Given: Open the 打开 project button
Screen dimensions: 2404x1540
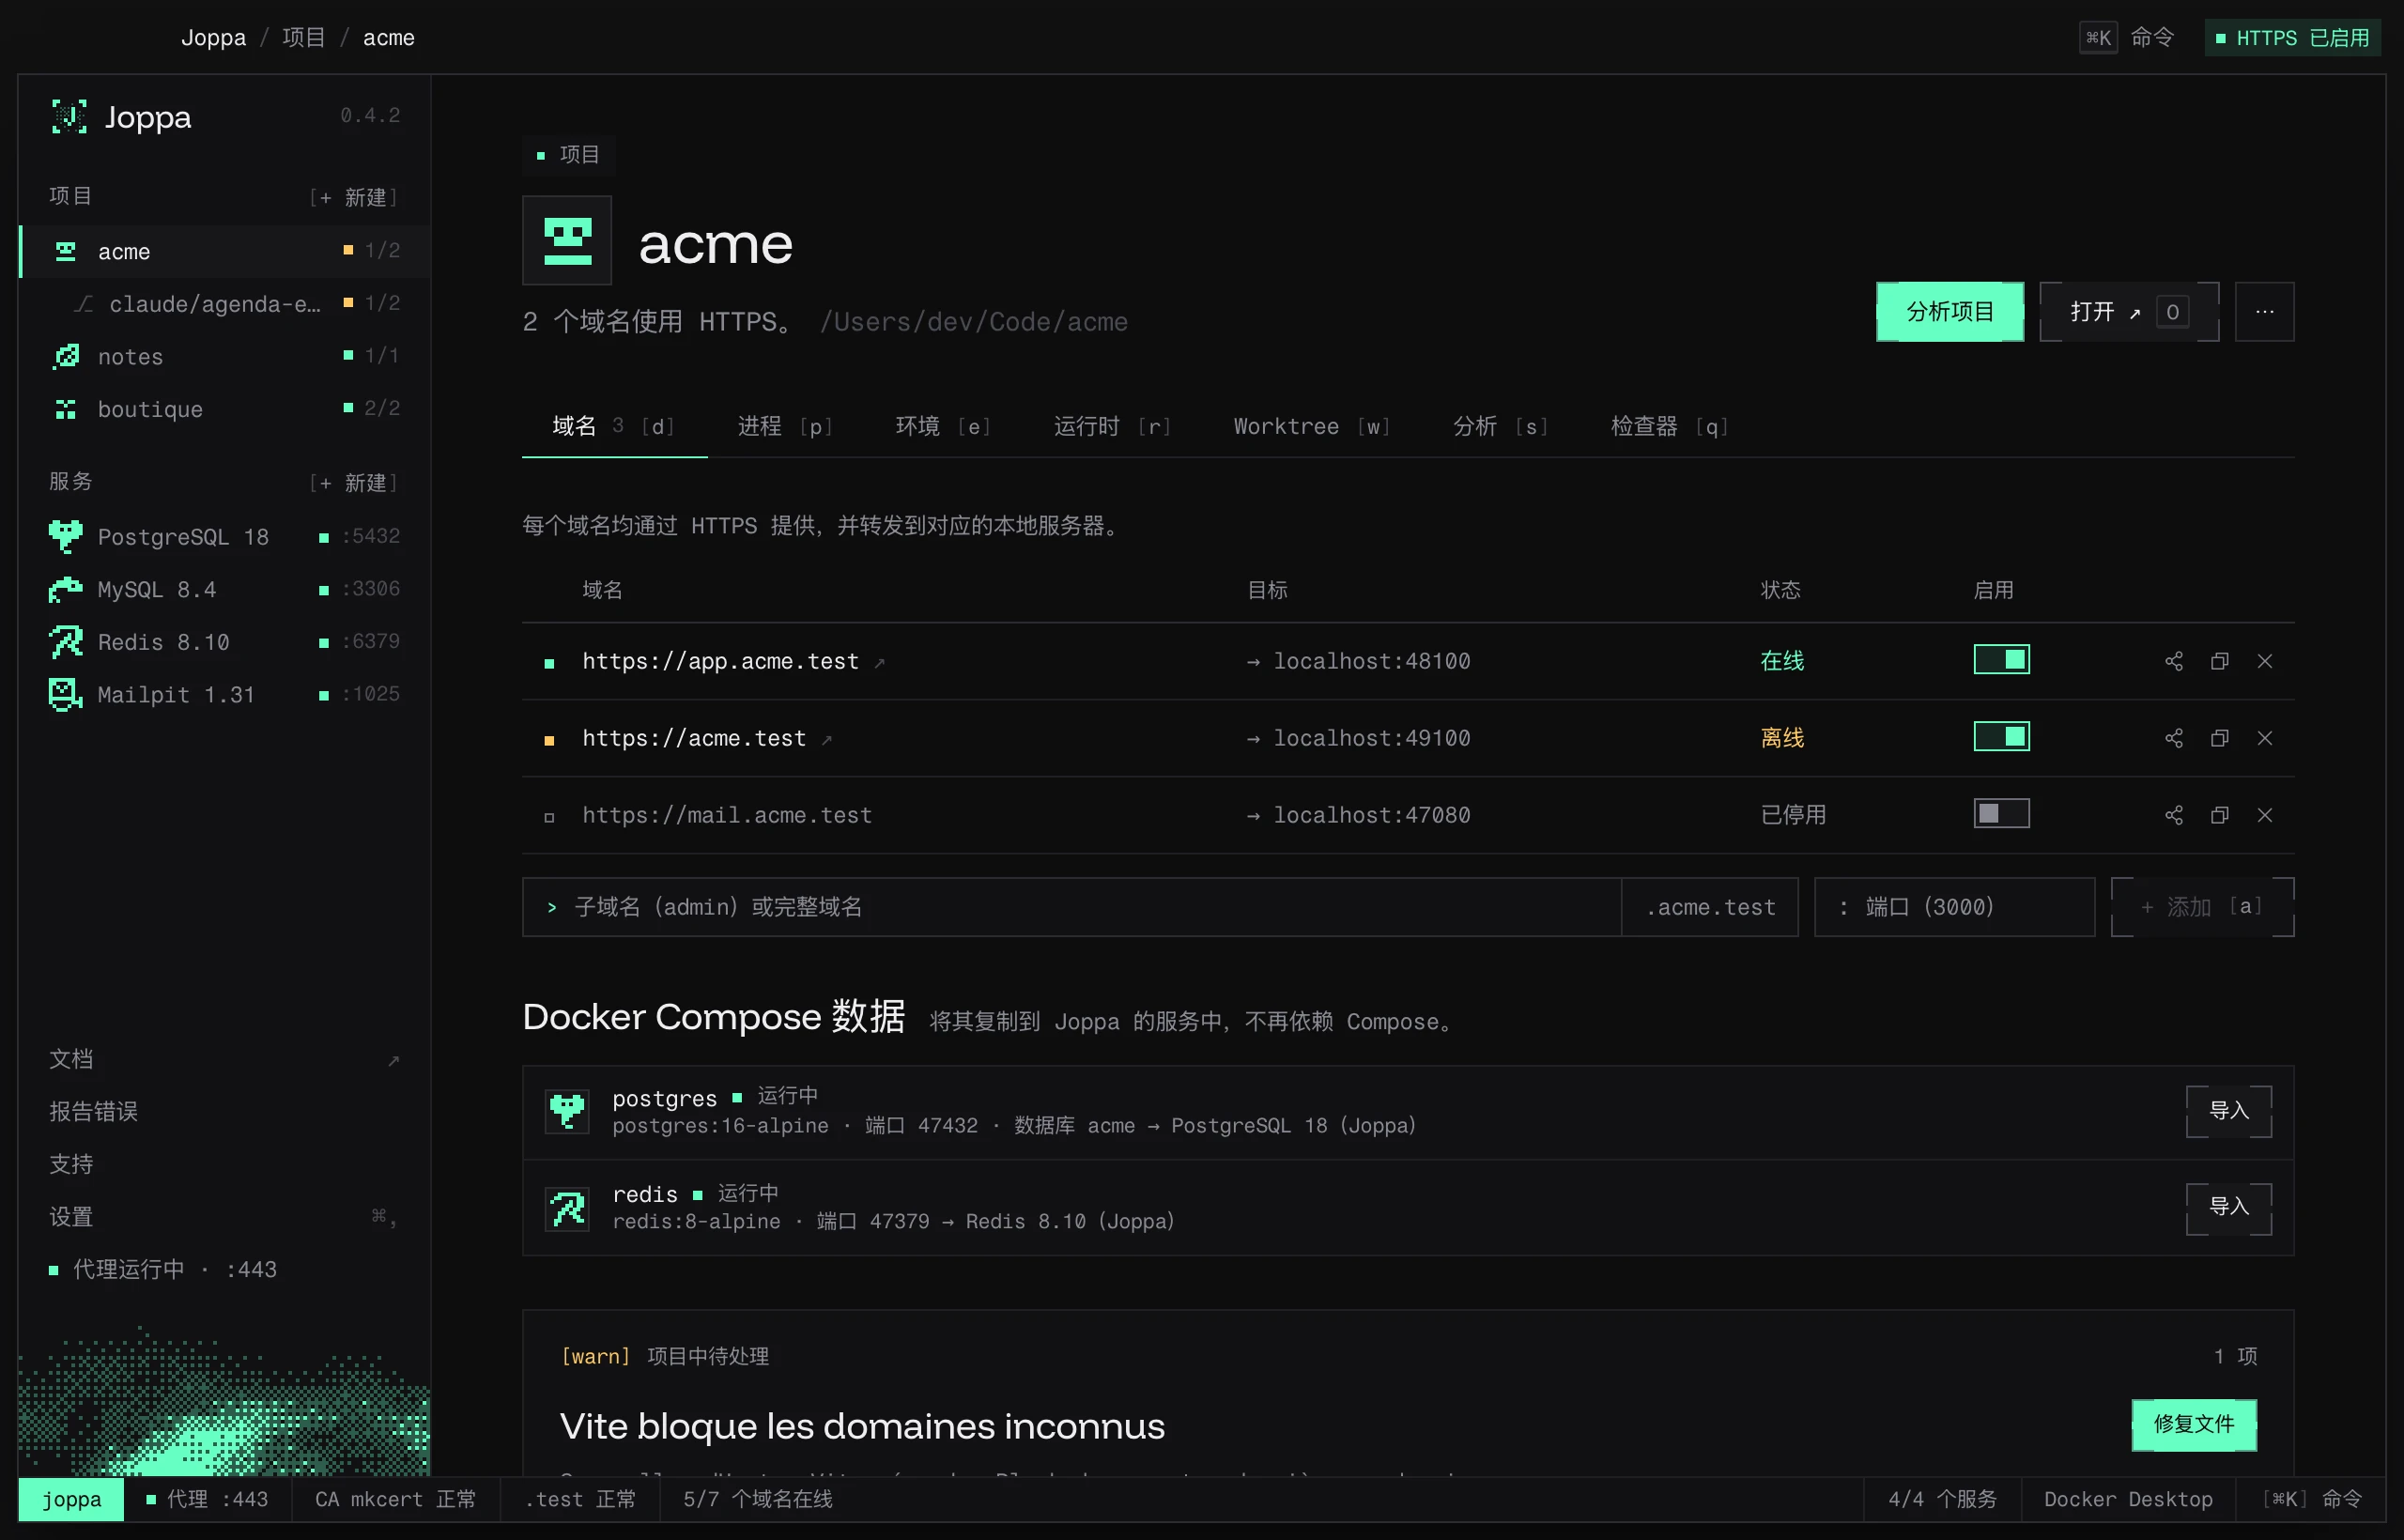Looking at the screenshot, I should (x=2129, y=312).
